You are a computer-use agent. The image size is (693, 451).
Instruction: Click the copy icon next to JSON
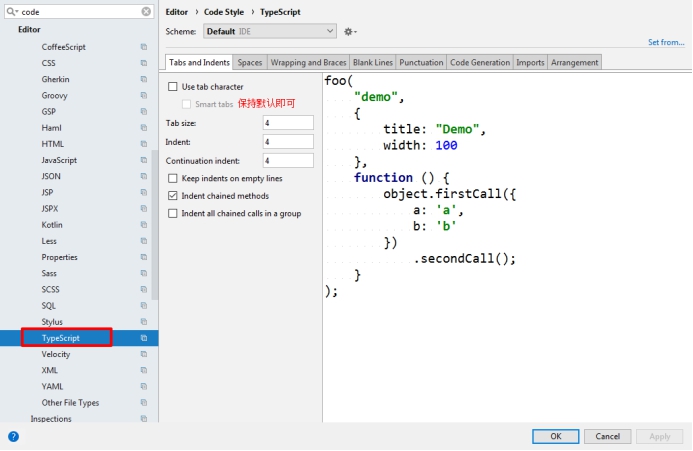144,176
